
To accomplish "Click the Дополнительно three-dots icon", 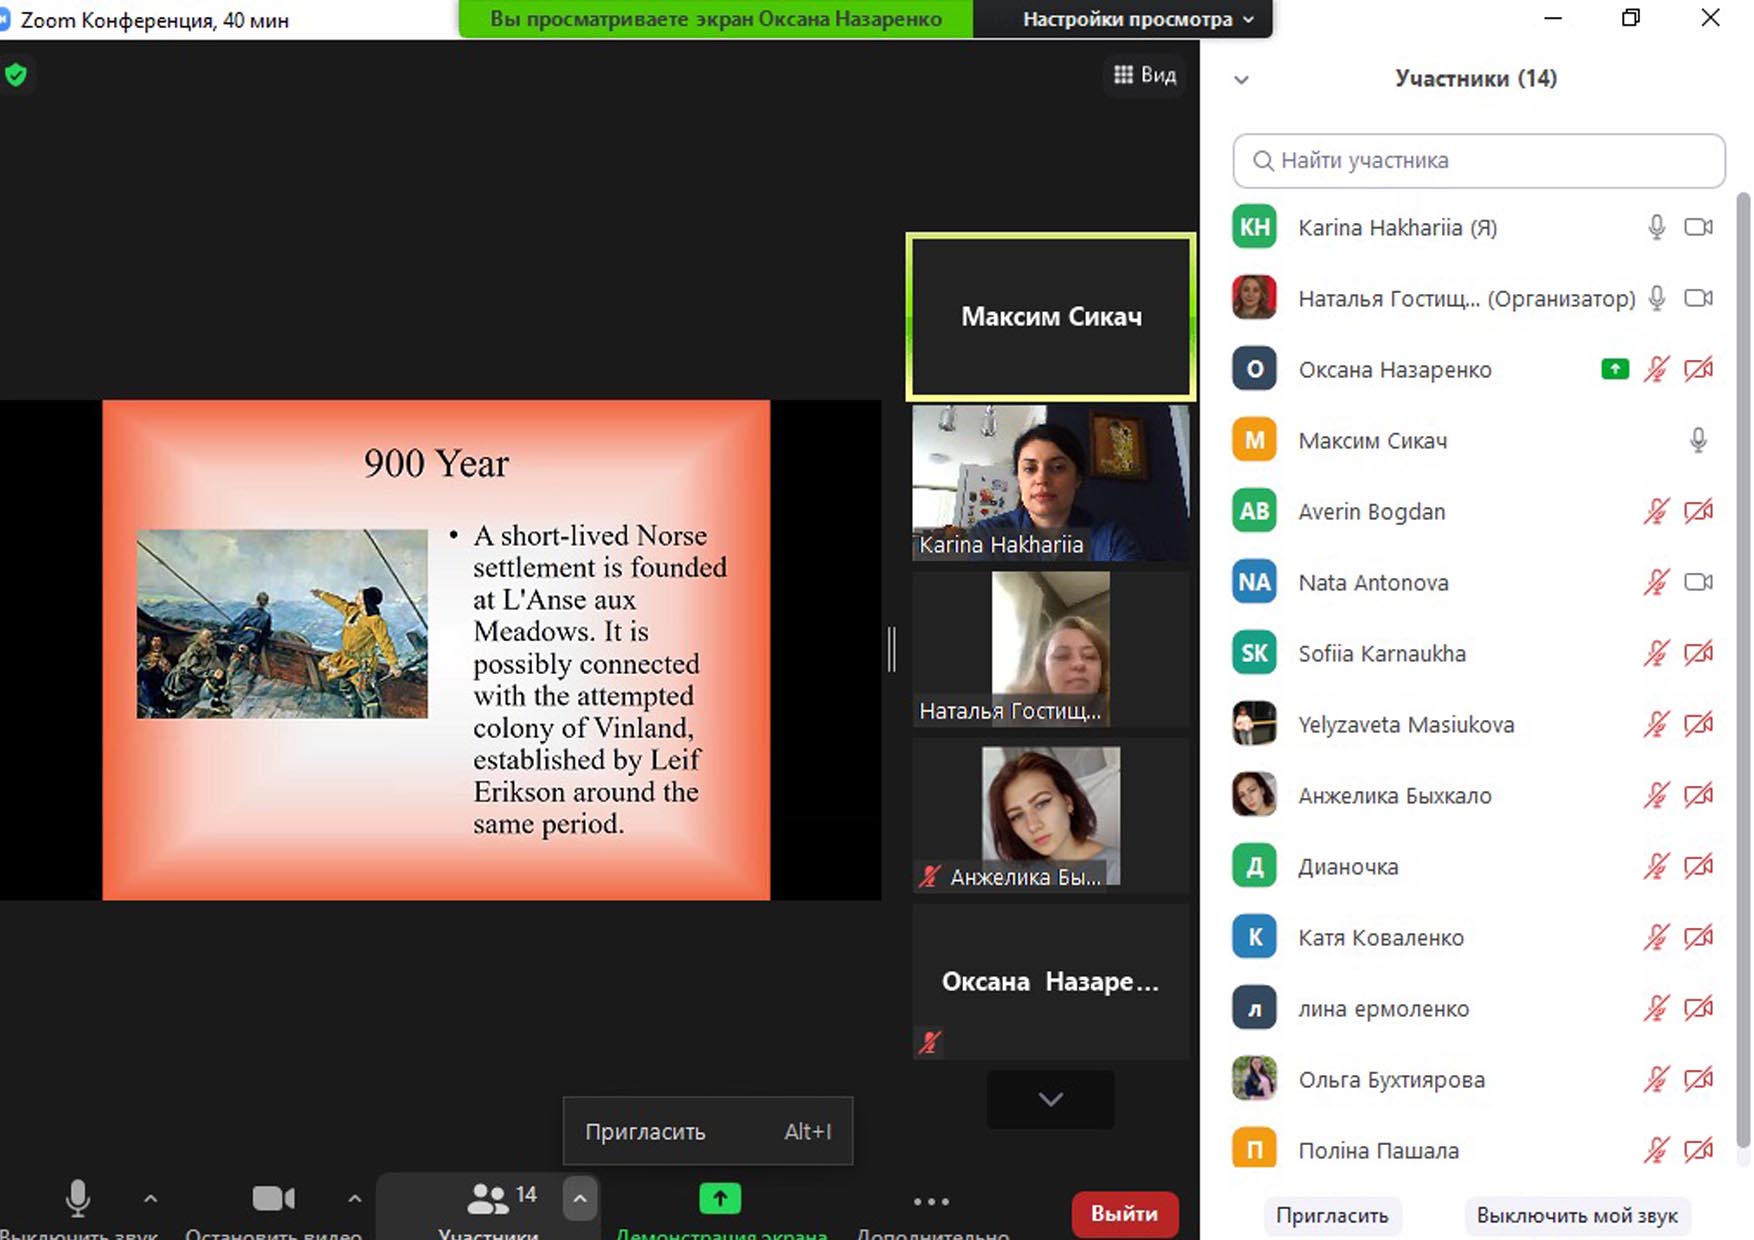I will pos(931,1201).
